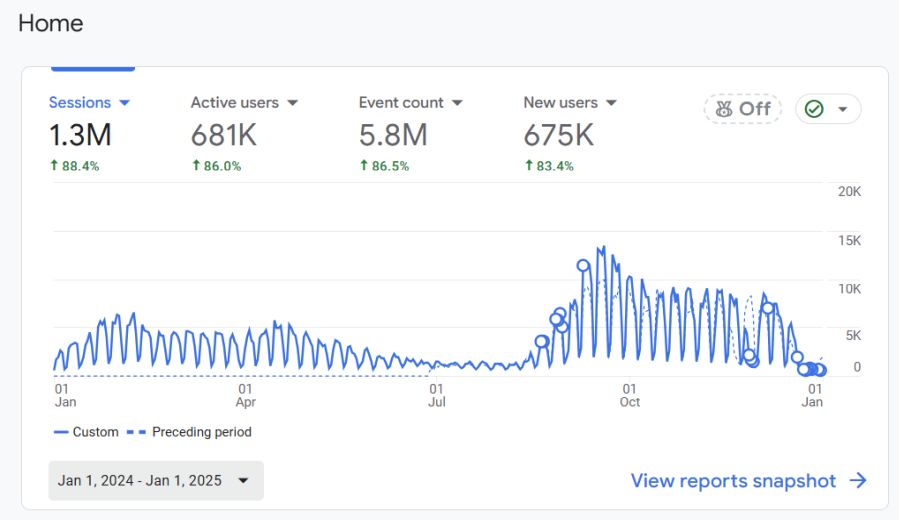Open the date range Jan 1, 2024 - Jan 1, 2025 picker

[155, 480]
